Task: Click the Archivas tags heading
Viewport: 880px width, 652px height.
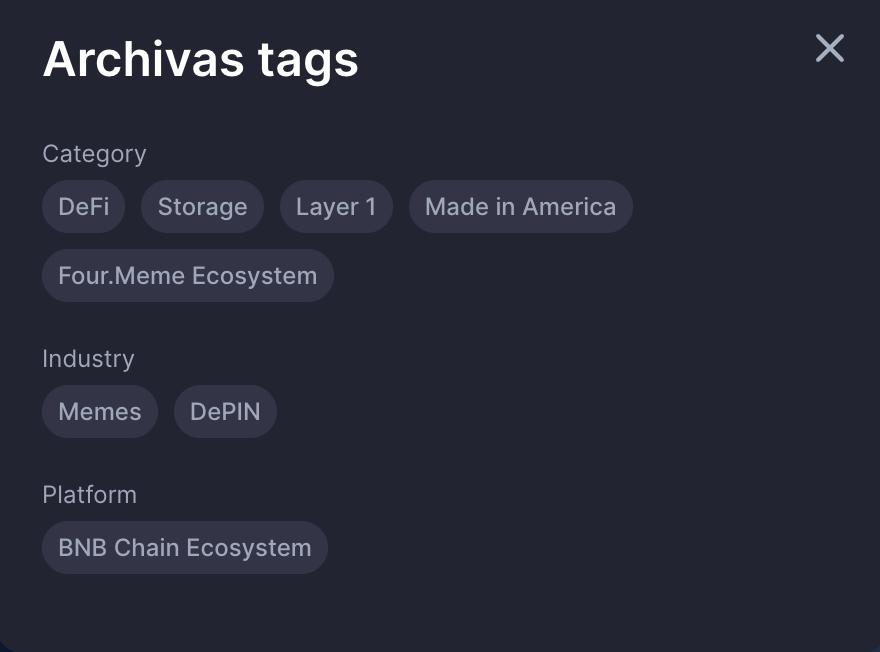Action: (200, 59)
